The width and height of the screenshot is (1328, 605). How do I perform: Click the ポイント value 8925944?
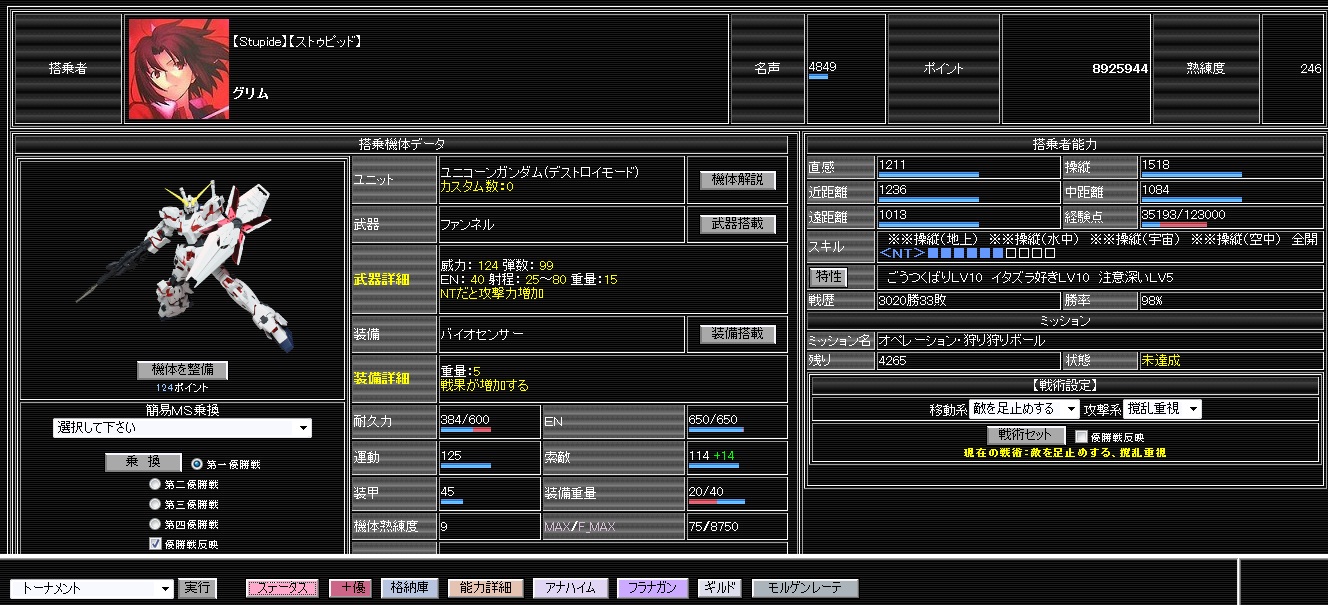[x=1120, y=69]
